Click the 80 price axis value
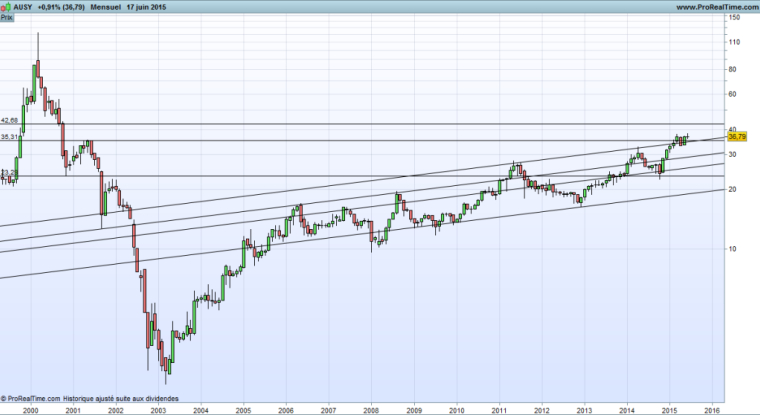This screenshot has height=415, width=760. point(732,69)
